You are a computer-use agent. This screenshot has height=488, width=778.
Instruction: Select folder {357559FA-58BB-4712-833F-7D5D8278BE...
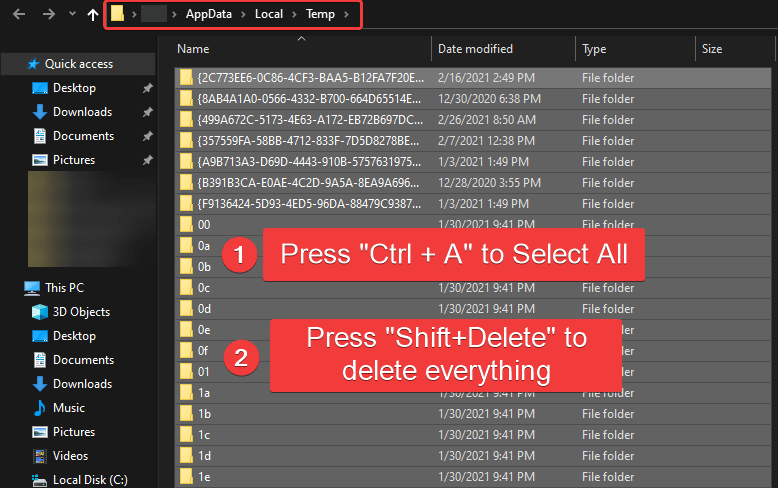tap(473, 141)
